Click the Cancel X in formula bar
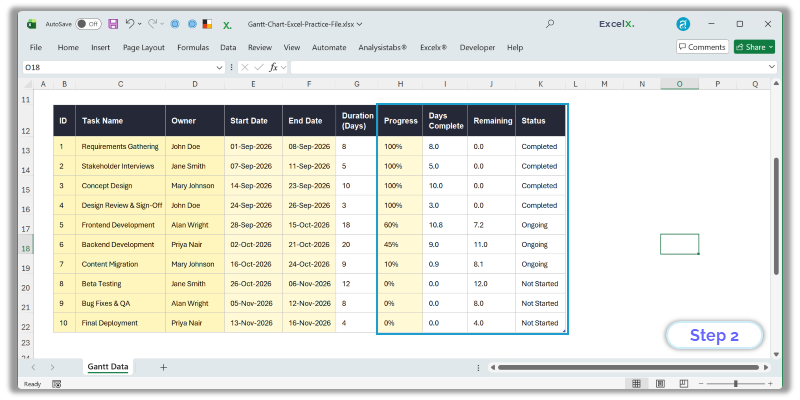The image size is (800, 400). [x=244, y=67]
